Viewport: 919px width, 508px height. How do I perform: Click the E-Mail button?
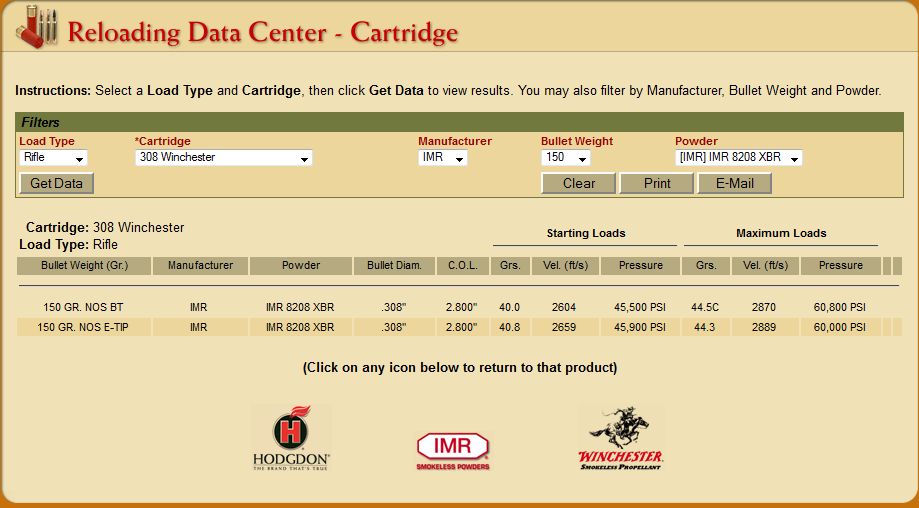[734, 183]
